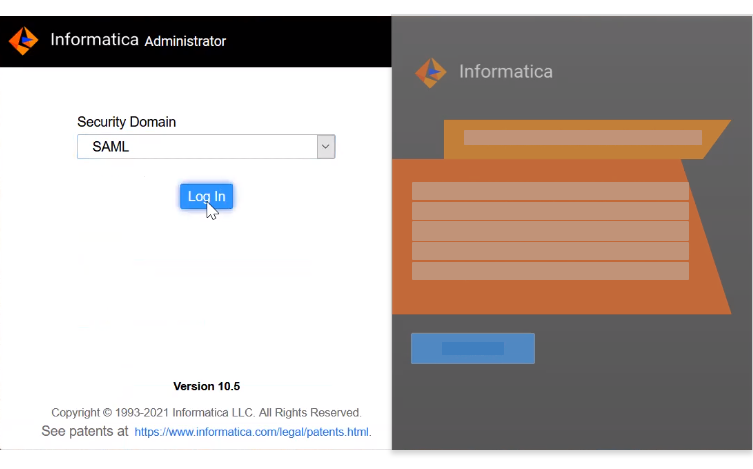
Task: Select the middle row in the orange form illustration
Action: click(550, 231)
